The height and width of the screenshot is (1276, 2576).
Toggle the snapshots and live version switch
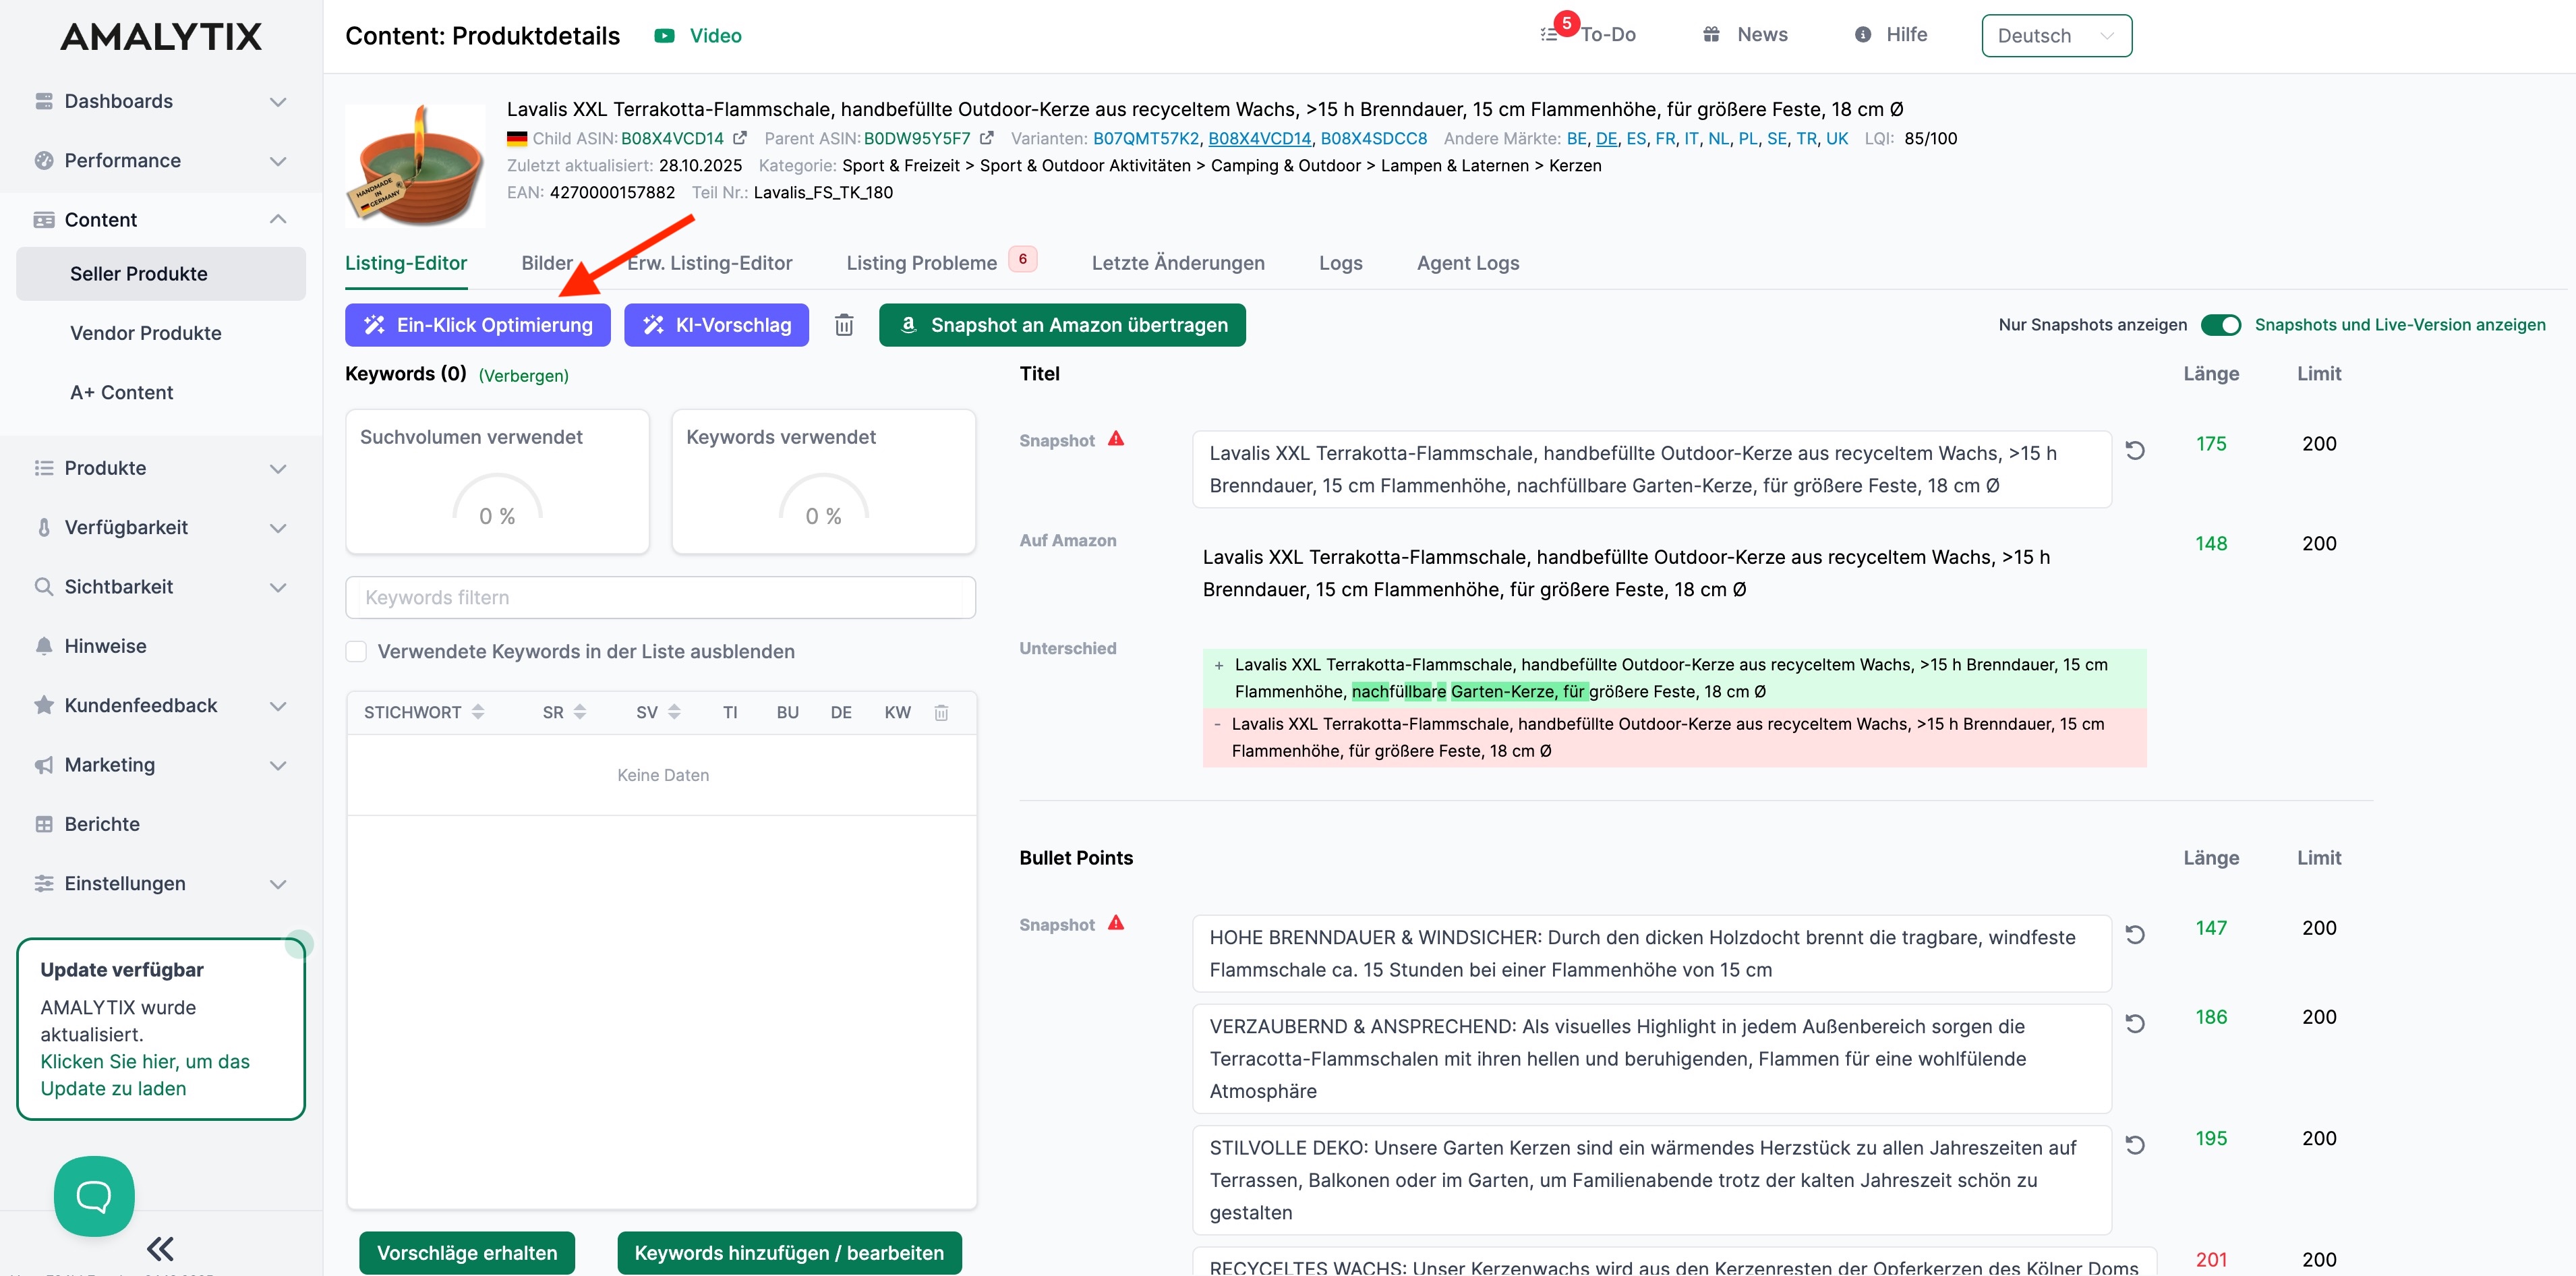coord(2220,325)
